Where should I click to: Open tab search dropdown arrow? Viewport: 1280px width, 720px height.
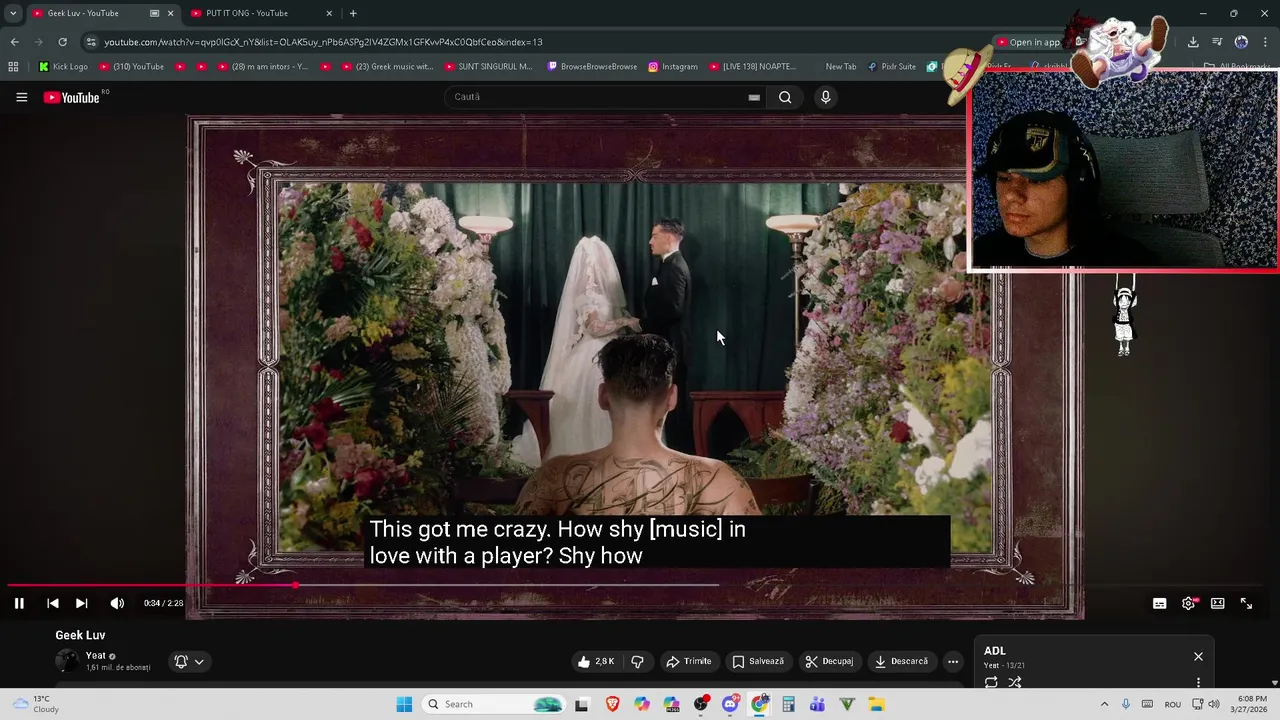pyautogui.click(x=13, y=13)
